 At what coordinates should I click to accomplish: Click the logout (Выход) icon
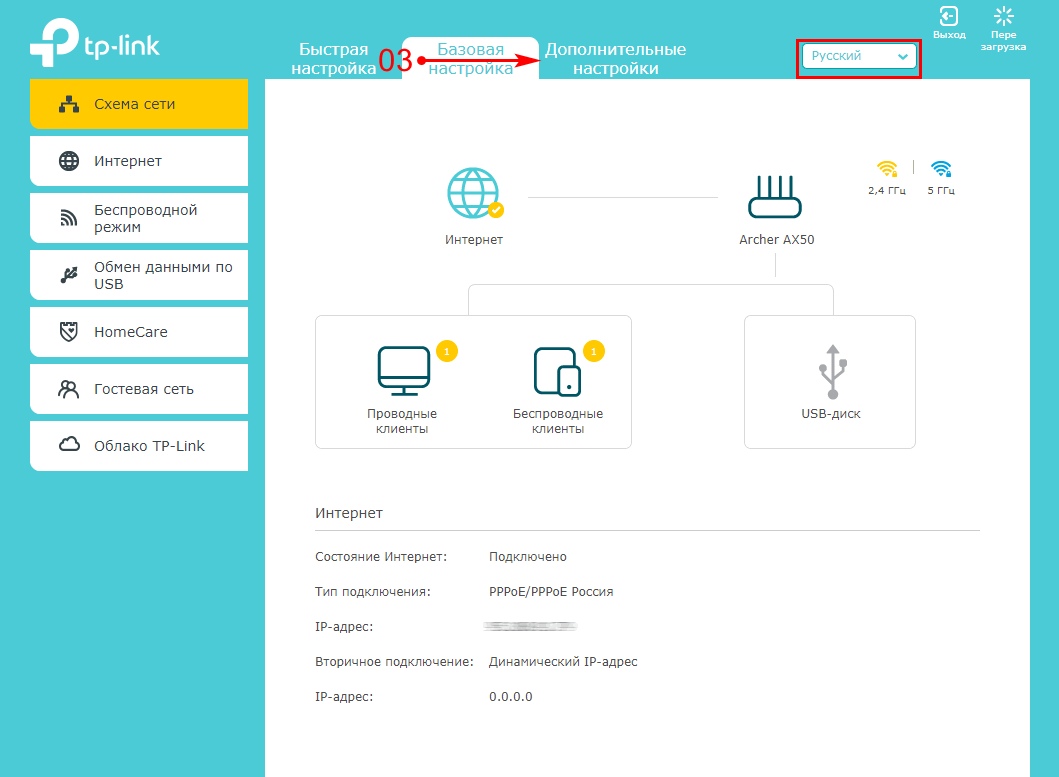[948, 17]
